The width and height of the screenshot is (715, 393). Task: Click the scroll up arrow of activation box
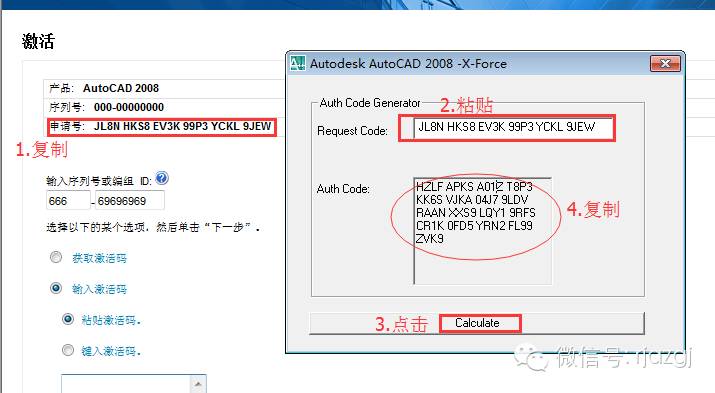[x=198, y=384]
